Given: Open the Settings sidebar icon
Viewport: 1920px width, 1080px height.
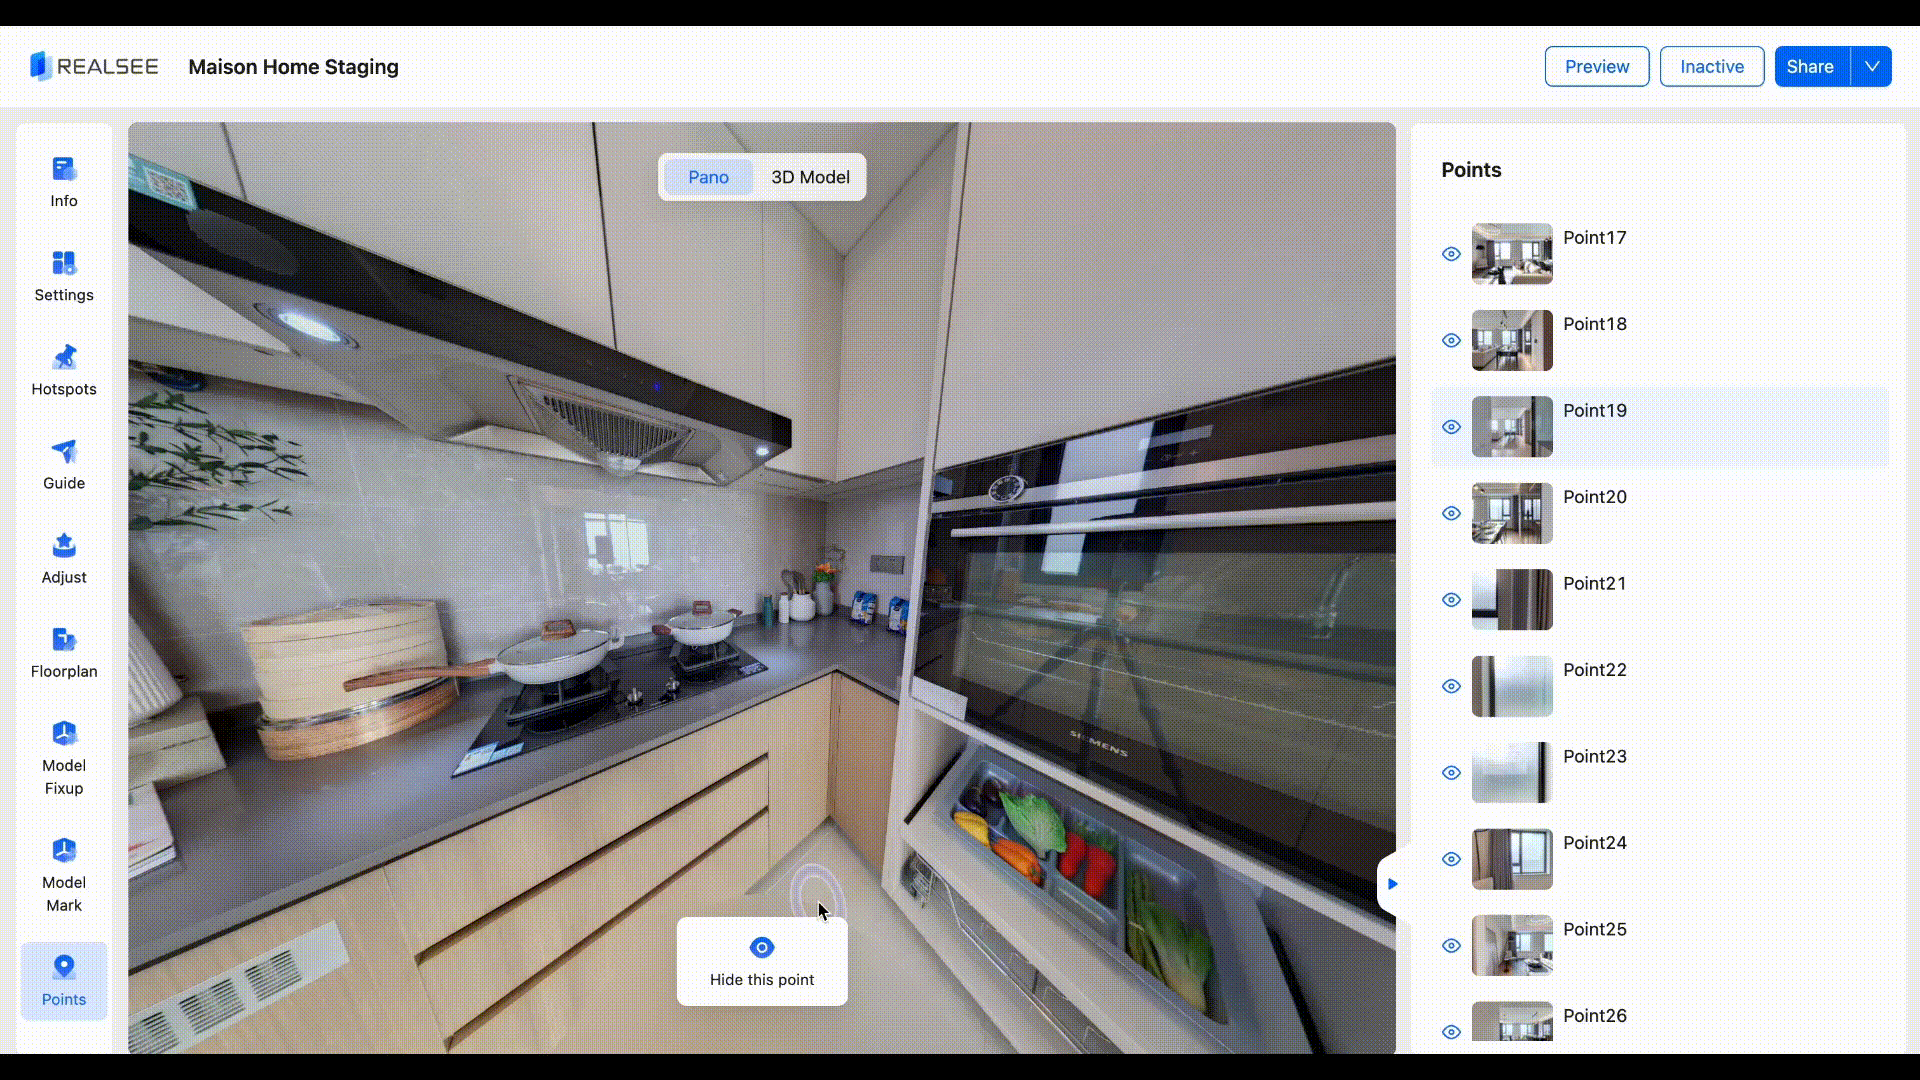Looking at the screenshot, I should [x=64, y=263].
